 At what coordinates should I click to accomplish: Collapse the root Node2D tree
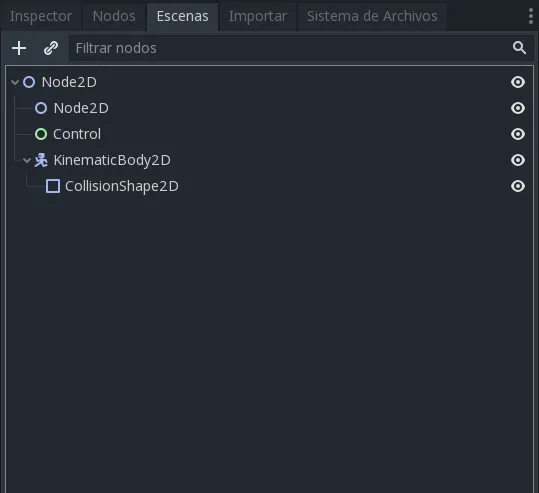tap(15, 82)
